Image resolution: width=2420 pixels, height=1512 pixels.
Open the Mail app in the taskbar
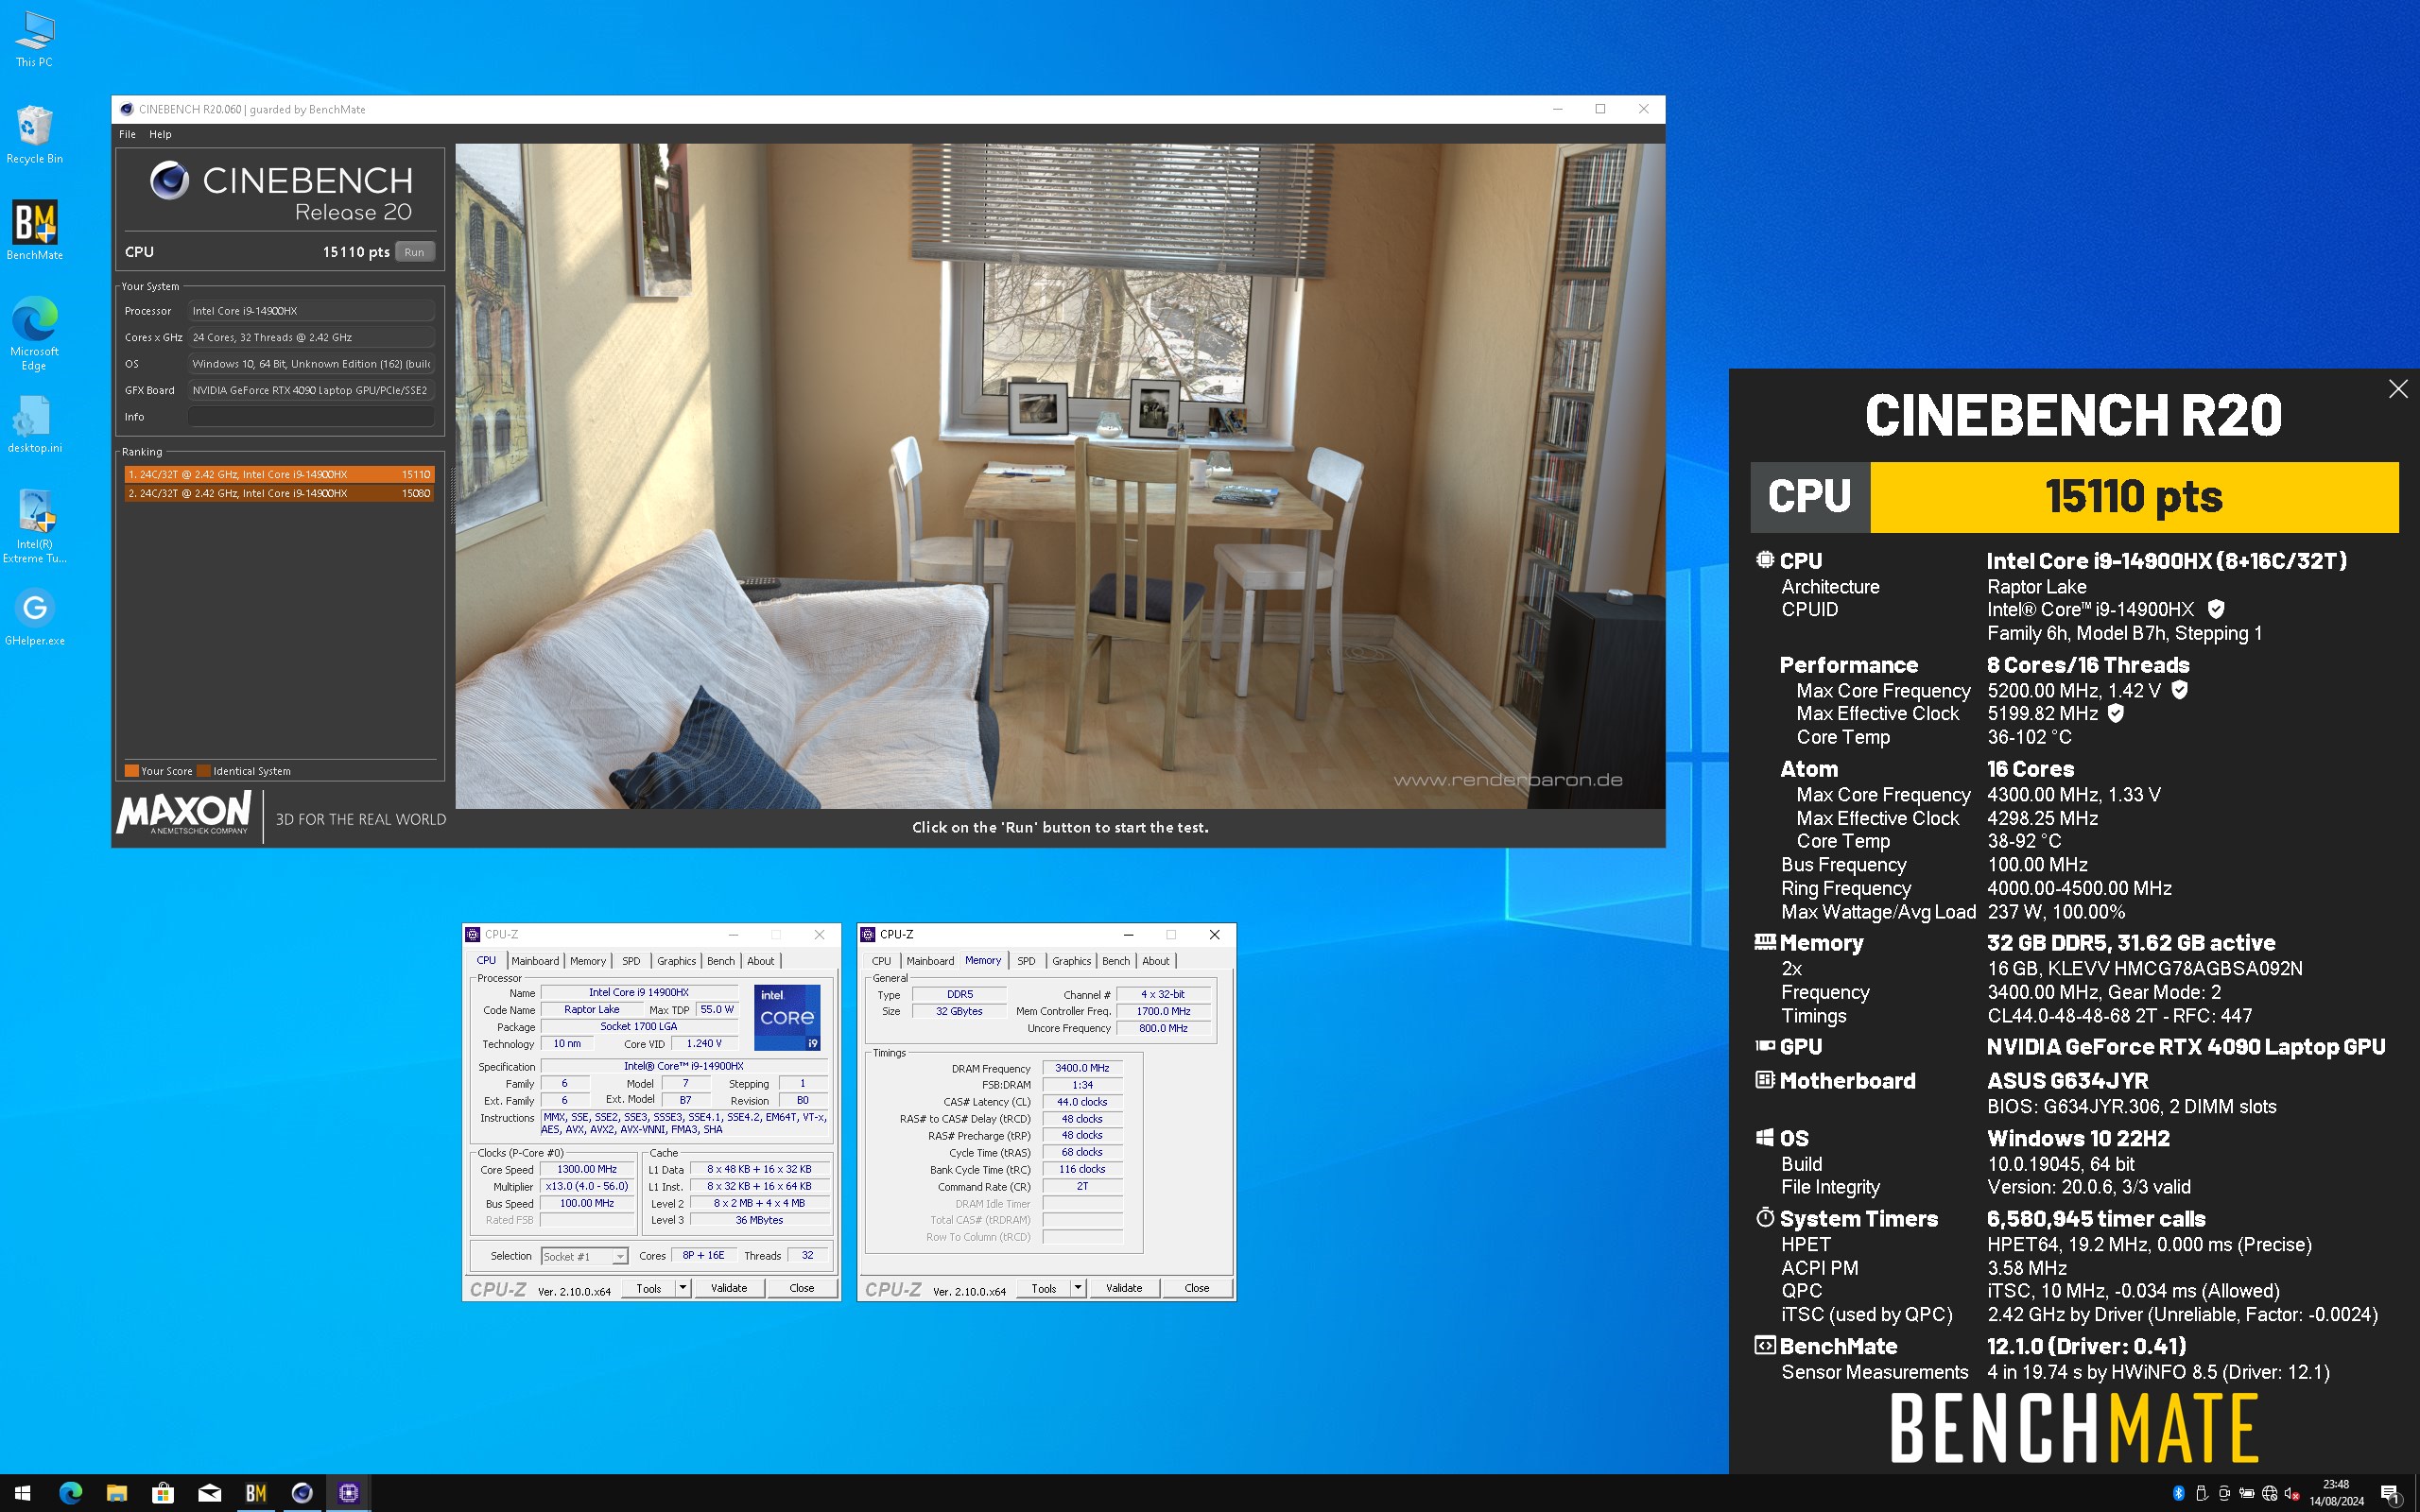pos(210,1493)
